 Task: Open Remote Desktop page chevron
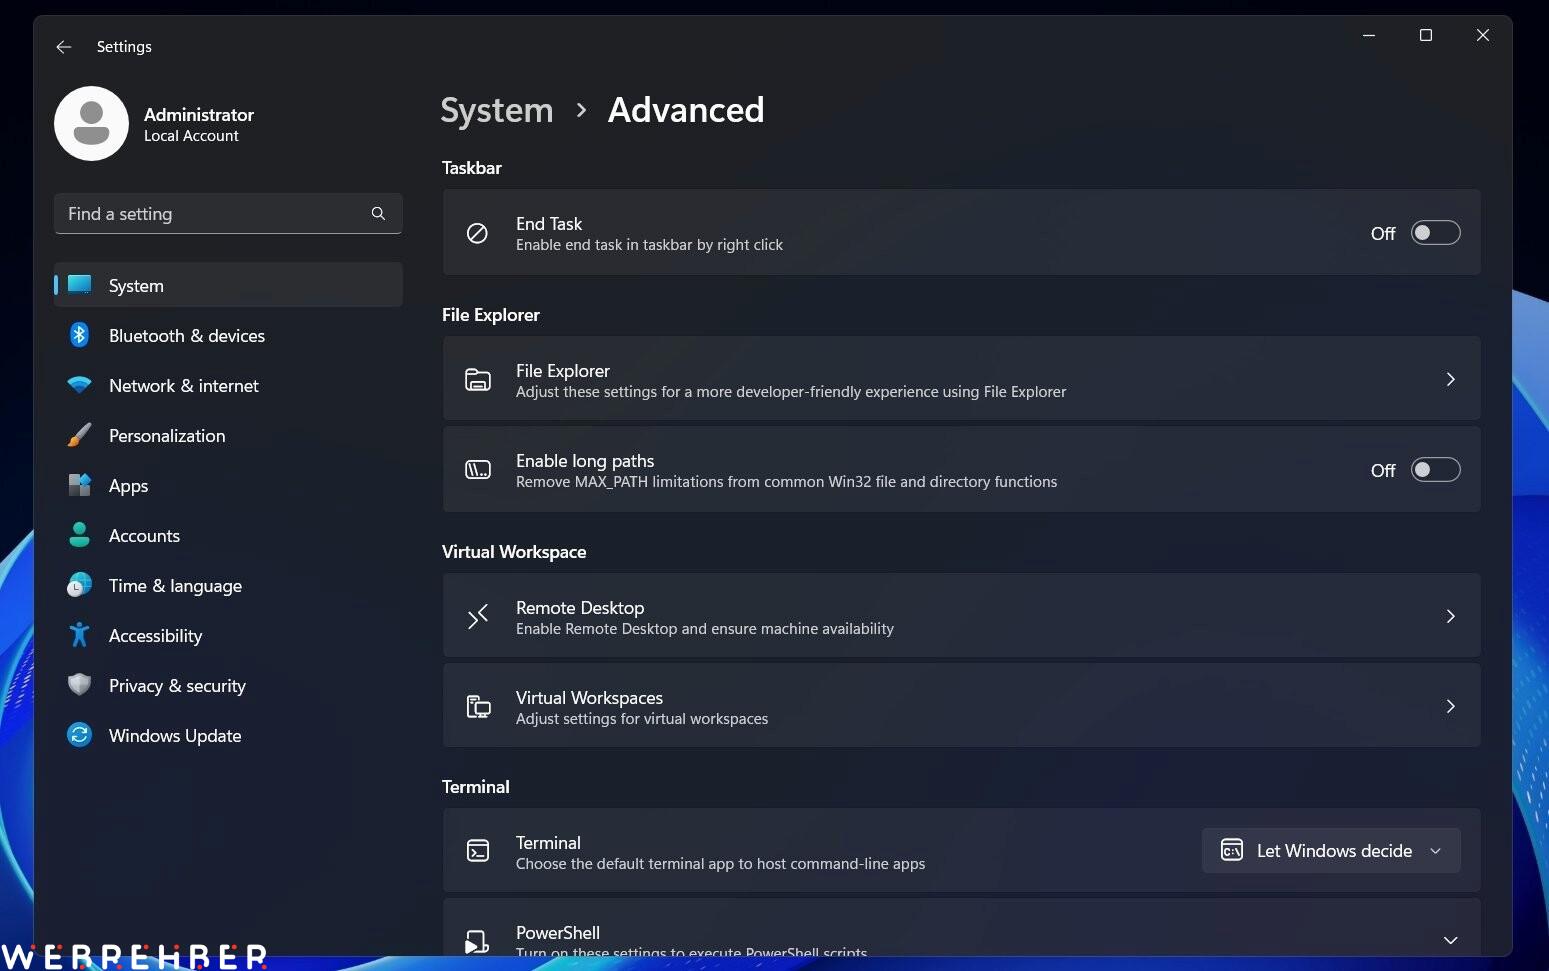1450,616
